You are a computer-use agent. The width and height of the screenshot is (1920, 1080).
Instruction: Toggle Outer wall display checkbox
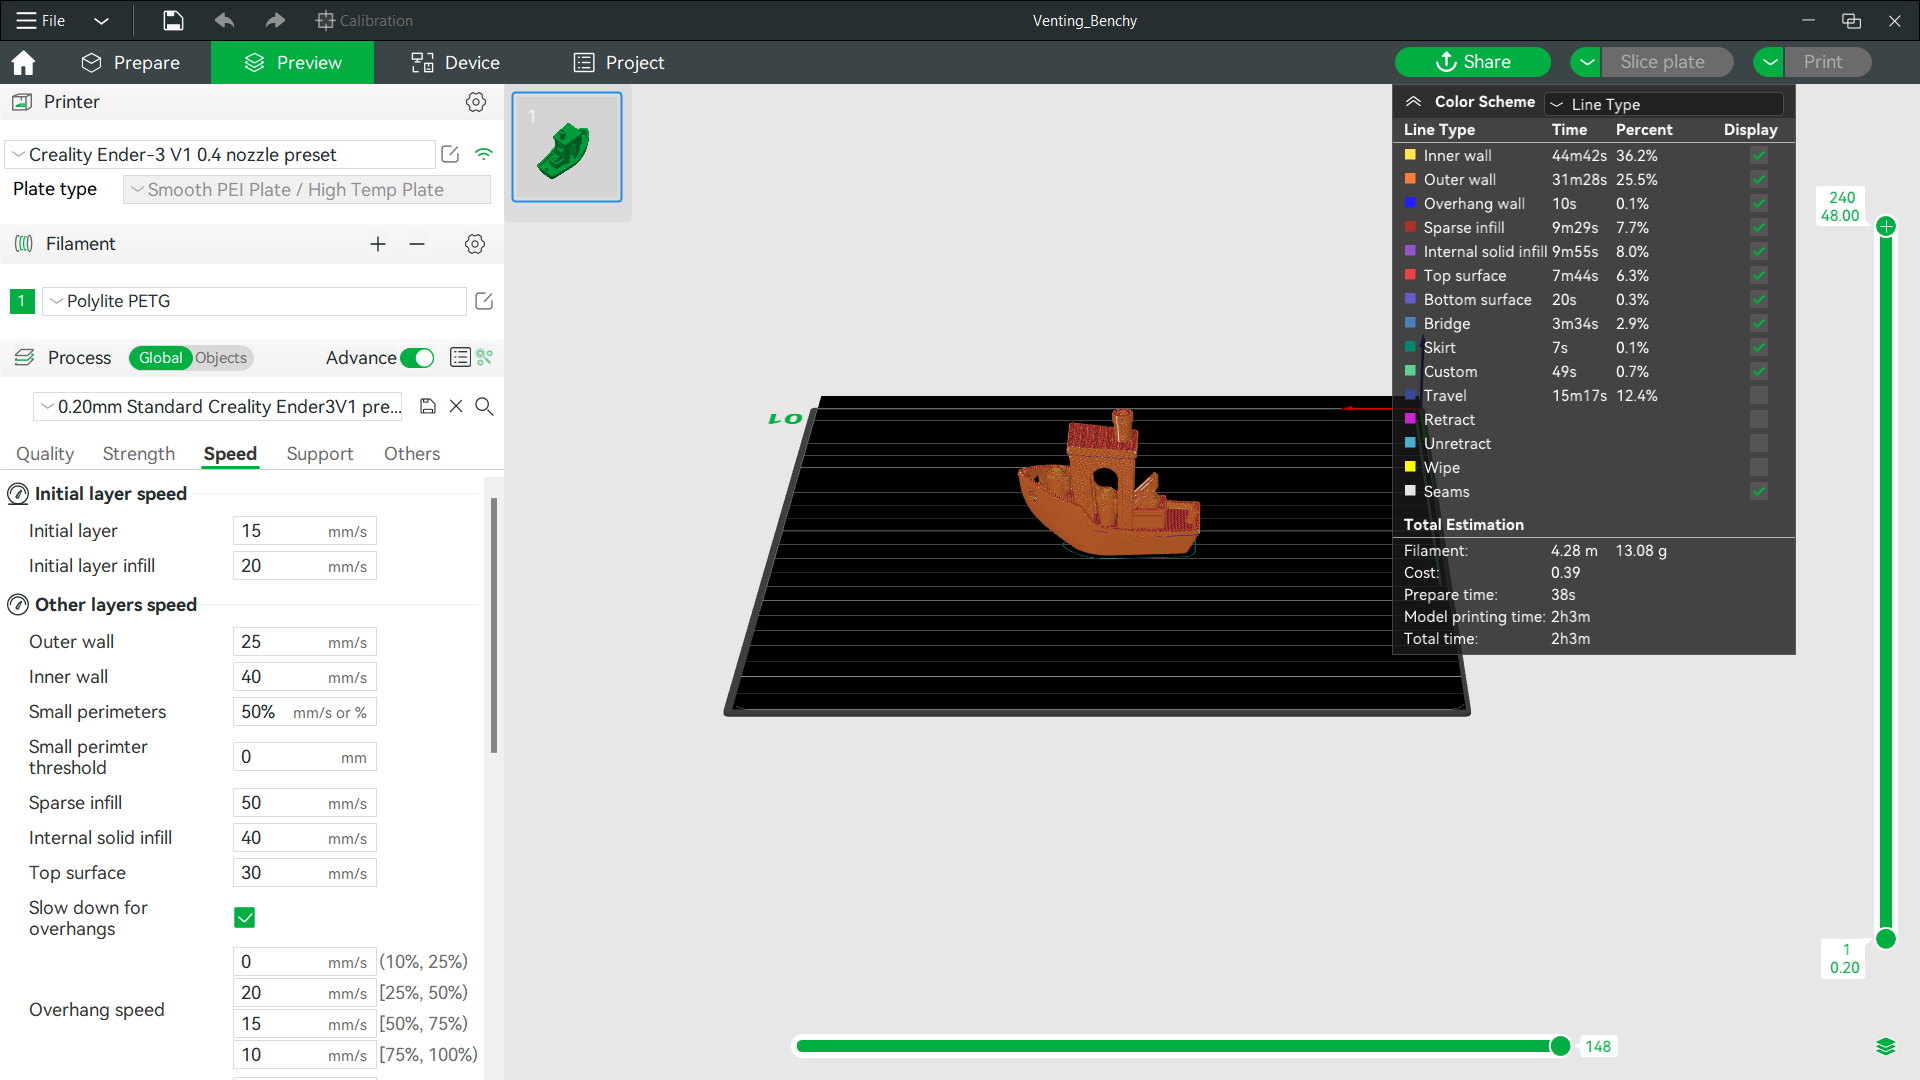pos(1759,180)
